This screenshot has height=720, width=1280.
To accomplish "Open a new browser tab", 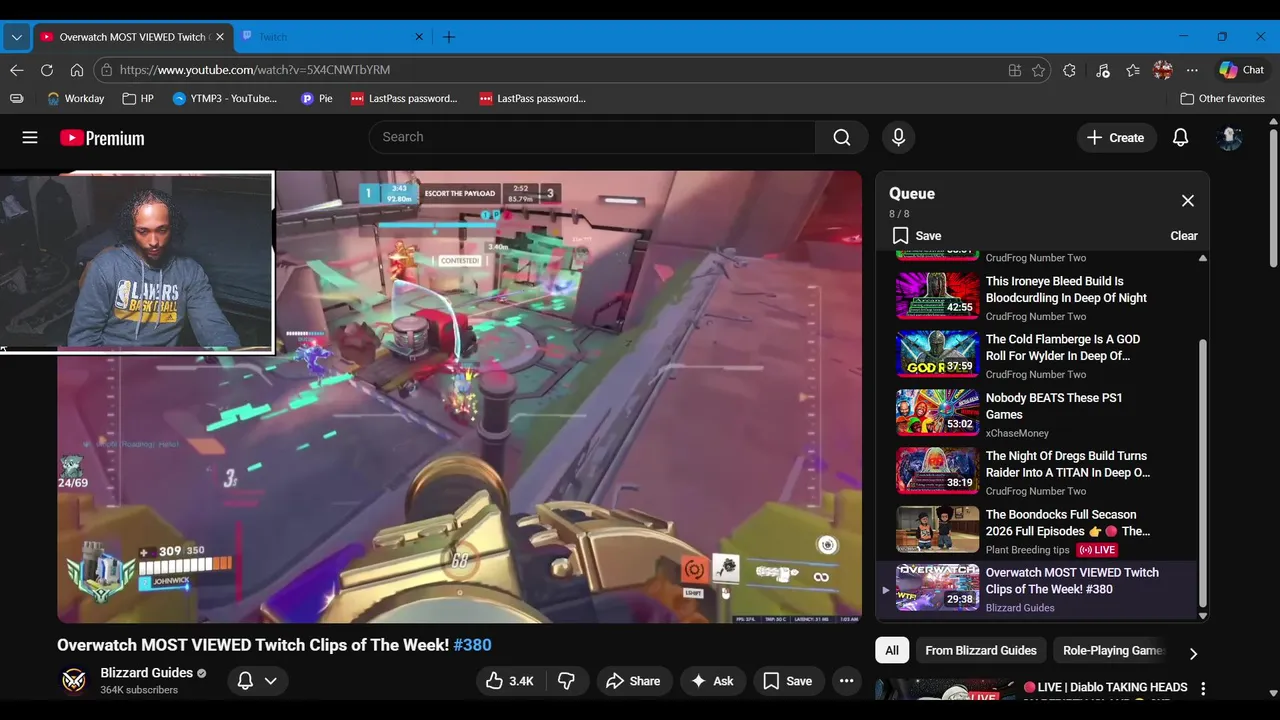I will 449,37.
